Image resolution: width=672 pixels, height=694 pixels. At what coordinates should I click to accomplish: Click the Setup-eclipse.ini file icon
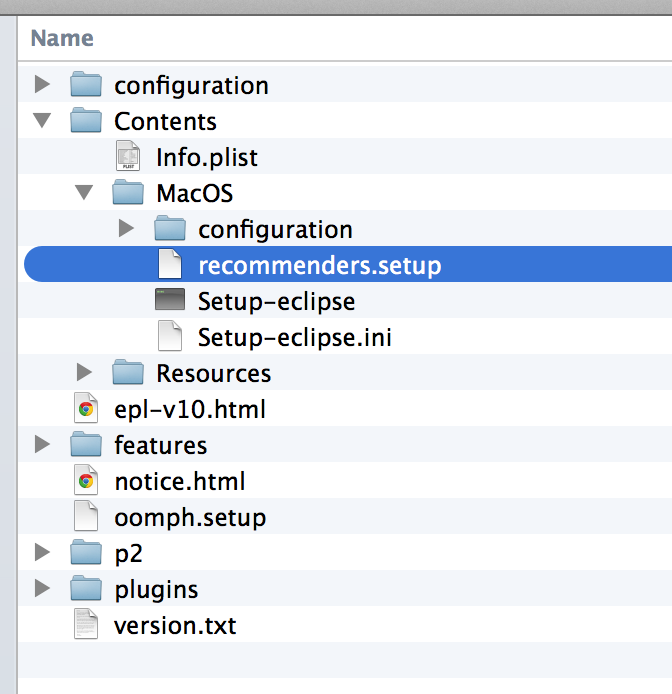(170, 336)
